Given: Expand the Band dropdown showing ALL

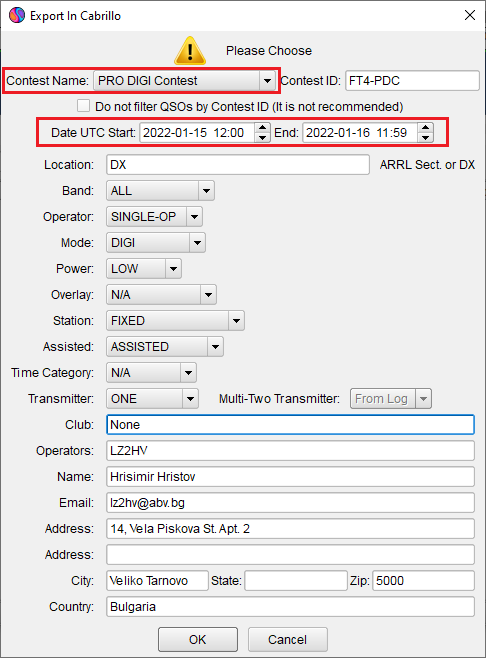Looking at the screenshot, I should [x=206, y=191].
